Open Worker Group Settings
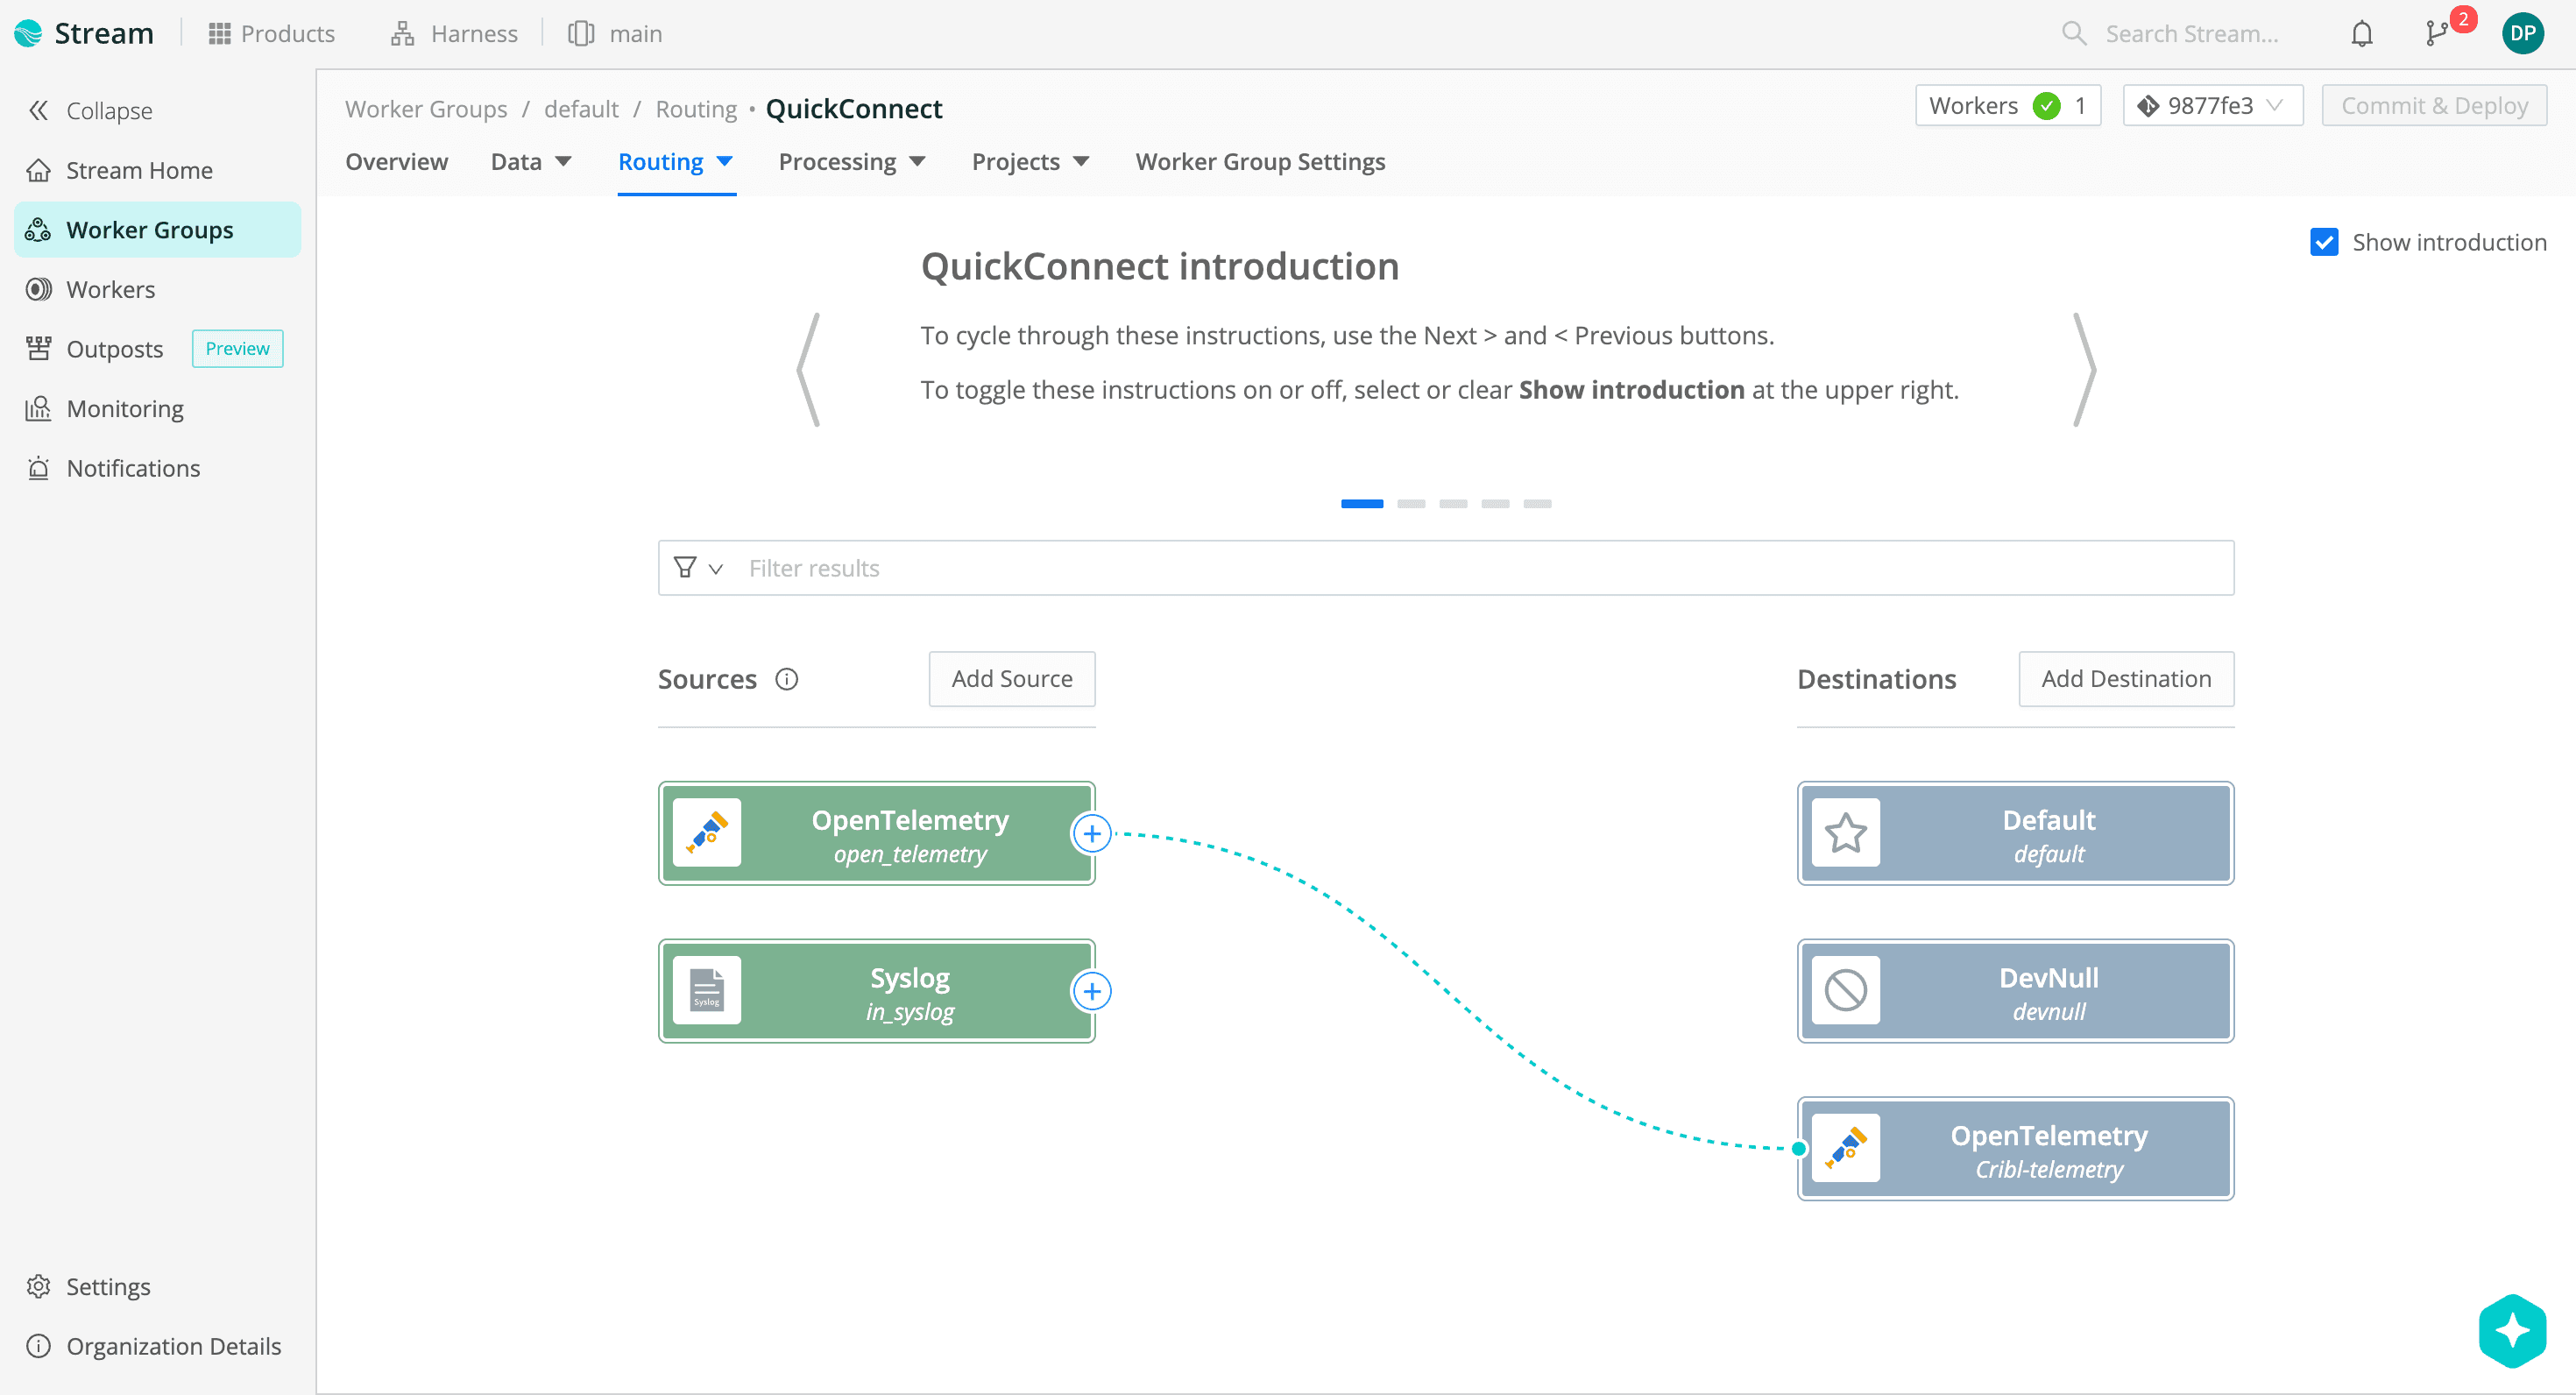This screenshot has width=2576, height=1395. tap(1259, 161)
